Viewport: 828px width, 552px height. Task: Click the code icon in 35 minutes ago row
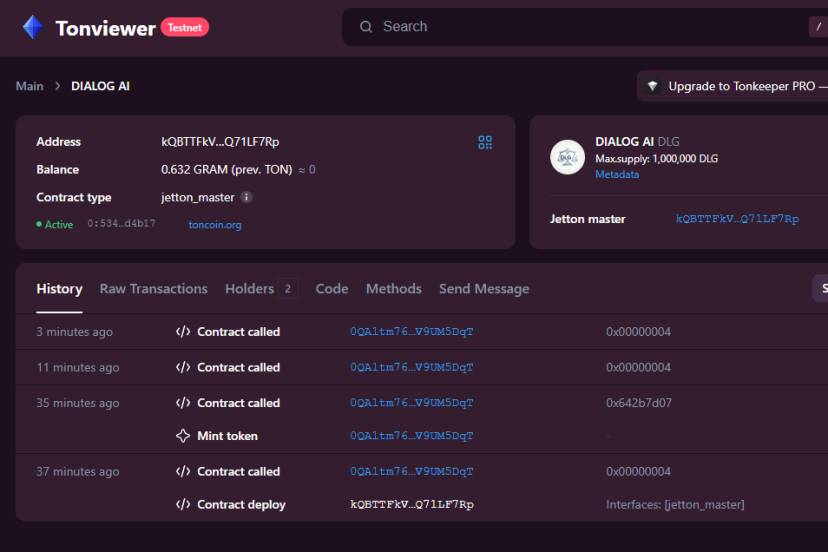tap(183, 403)
